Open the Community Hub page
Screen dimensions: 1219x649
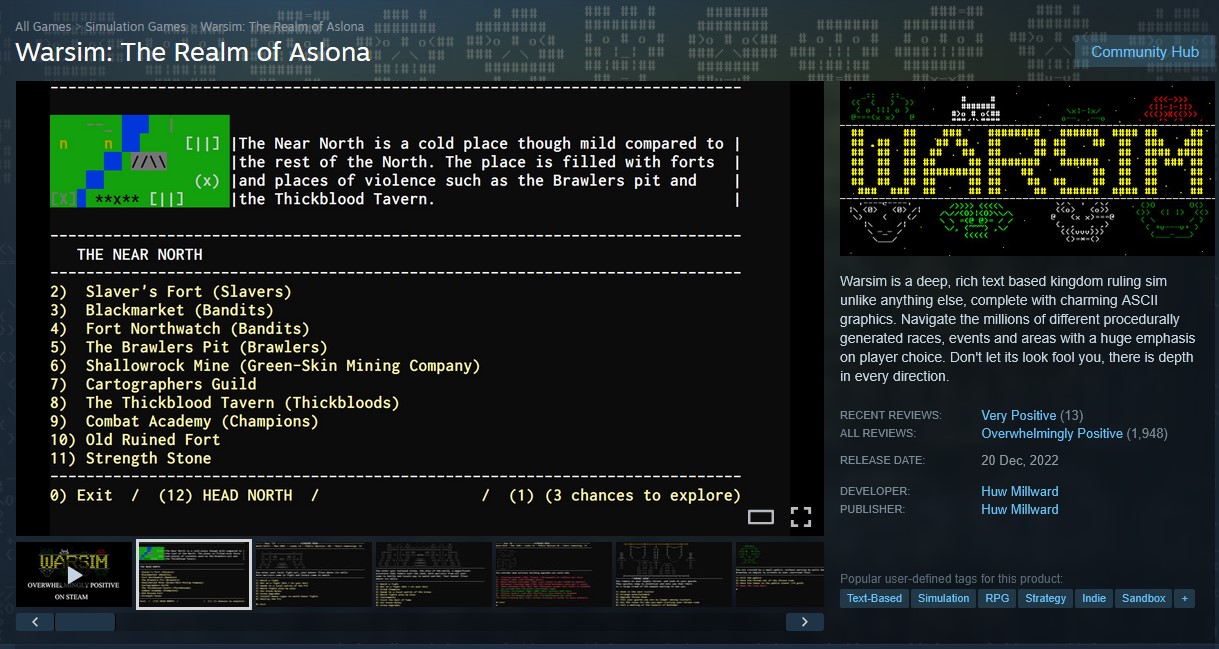pyautogui.click(x=1144, y=52)
